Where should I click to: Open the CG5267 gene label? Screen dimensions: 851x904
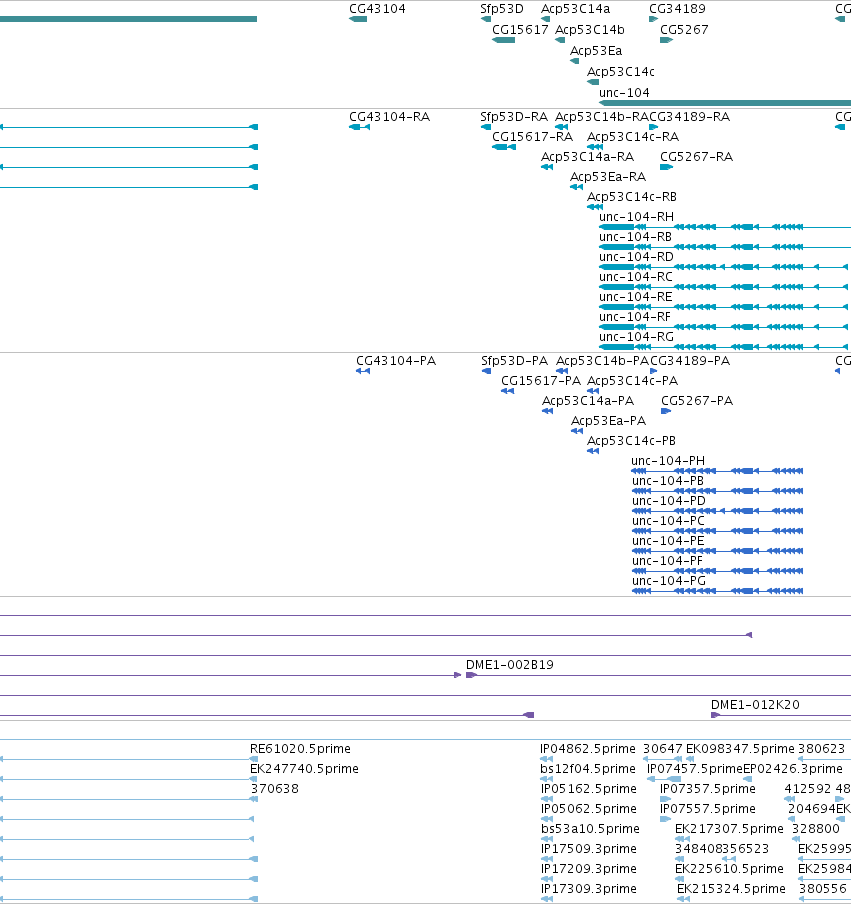tap(684, 29)
